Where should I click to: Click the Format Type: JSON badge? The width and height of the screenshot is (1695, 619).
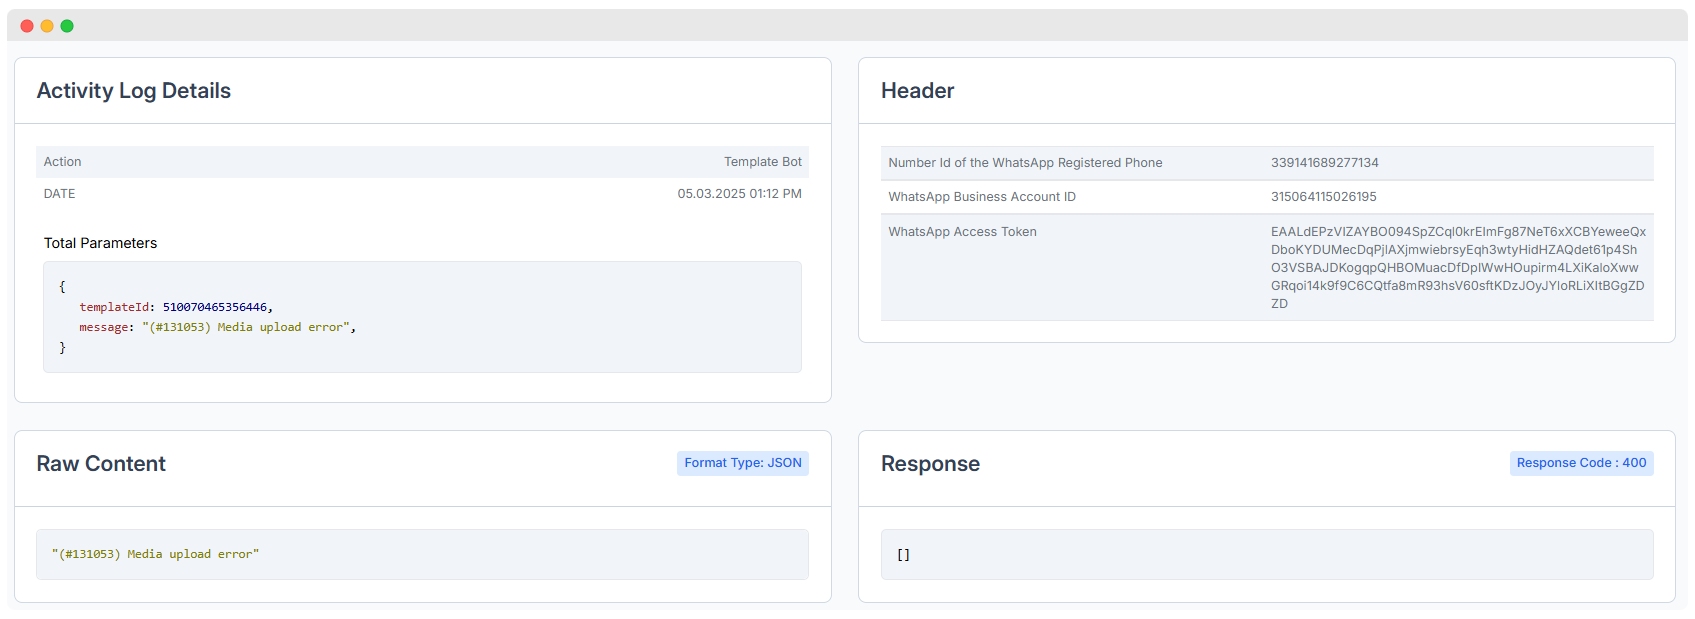743,463
